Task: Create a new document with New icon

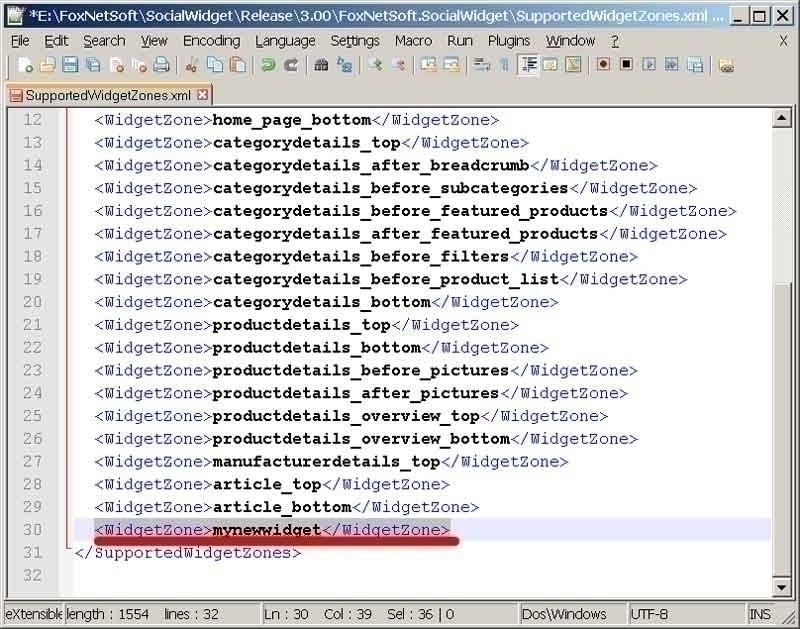Action: [24, 65]
